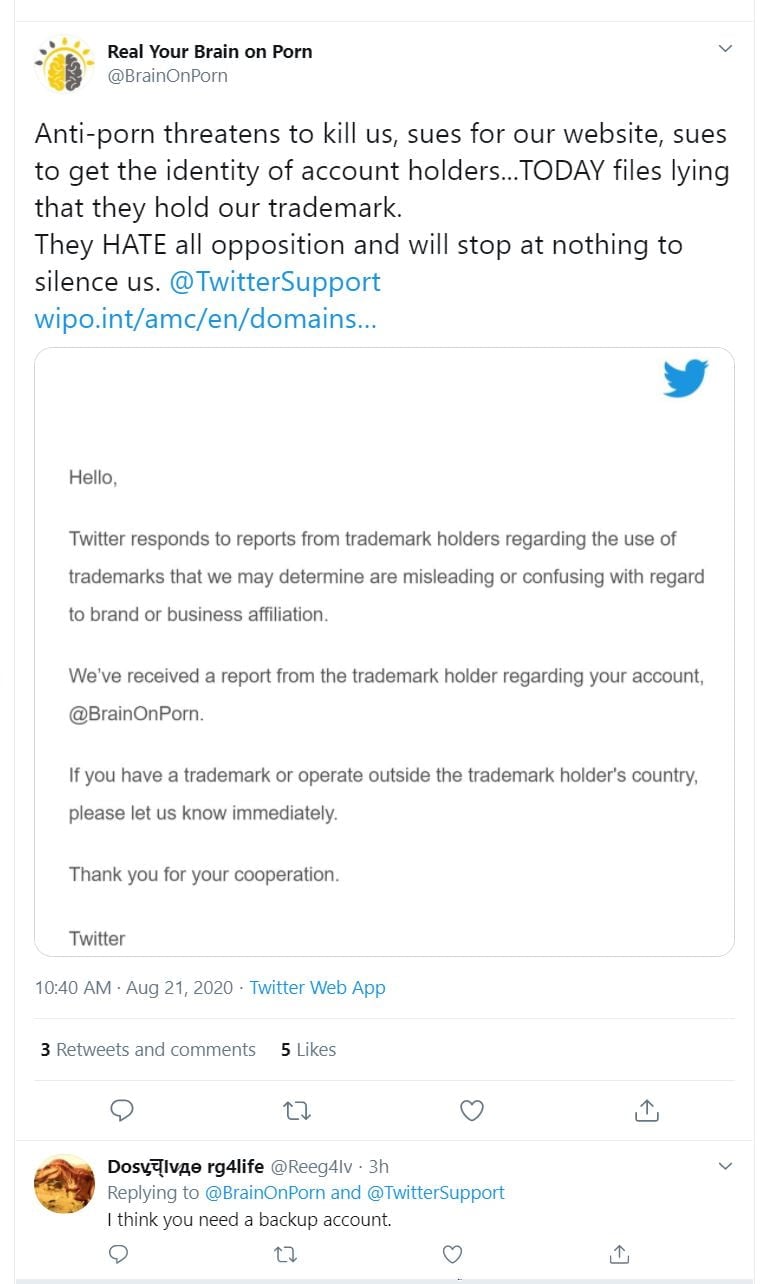The image size is (773, 1284).
Task: Click the Twitter Web App source link
Action: click(317, 987)
